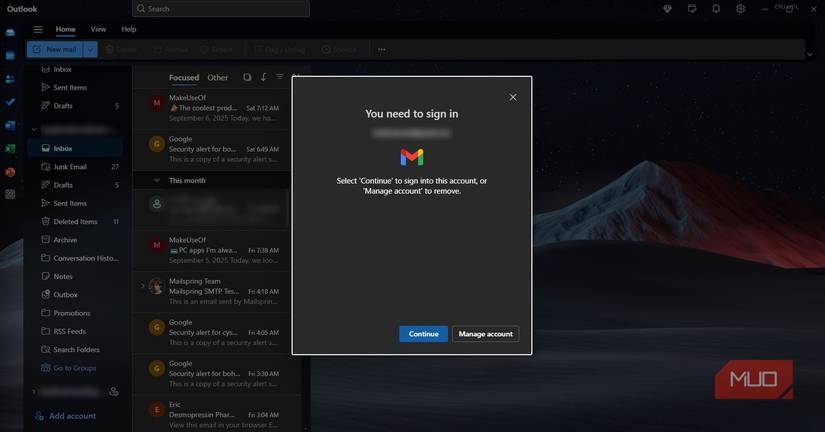The width and height of the screenshot is (825, 432).
Task: Open the Mail app in the left rail
Action: 10,33
